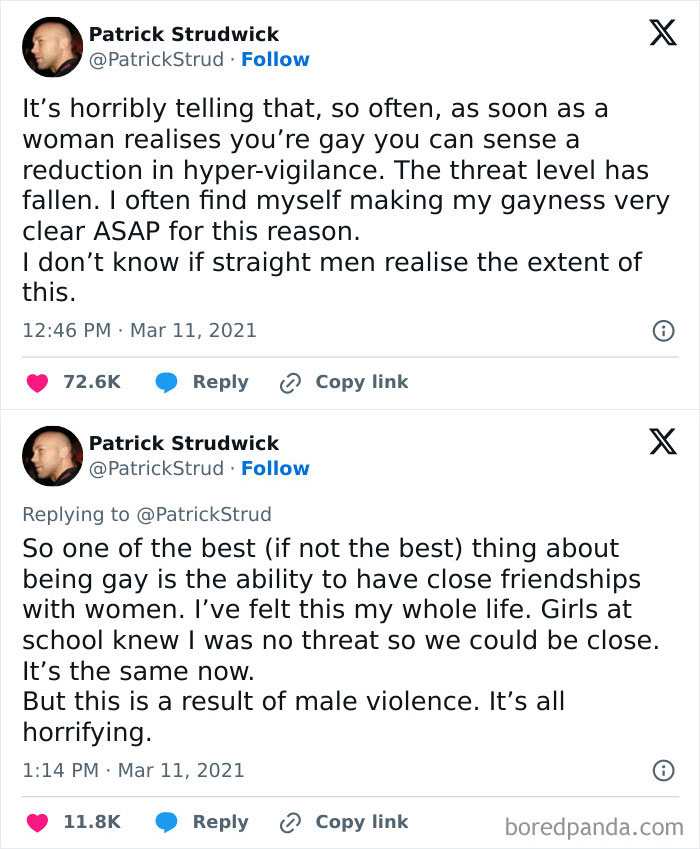This screenshot has width=700, height=849.
Task: Toggle Follow on the reply tweet
Action: 276,468
